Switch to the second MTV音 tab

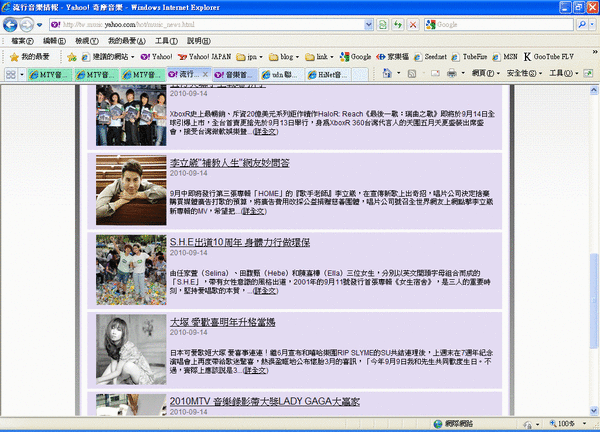[x=96, y=74]
